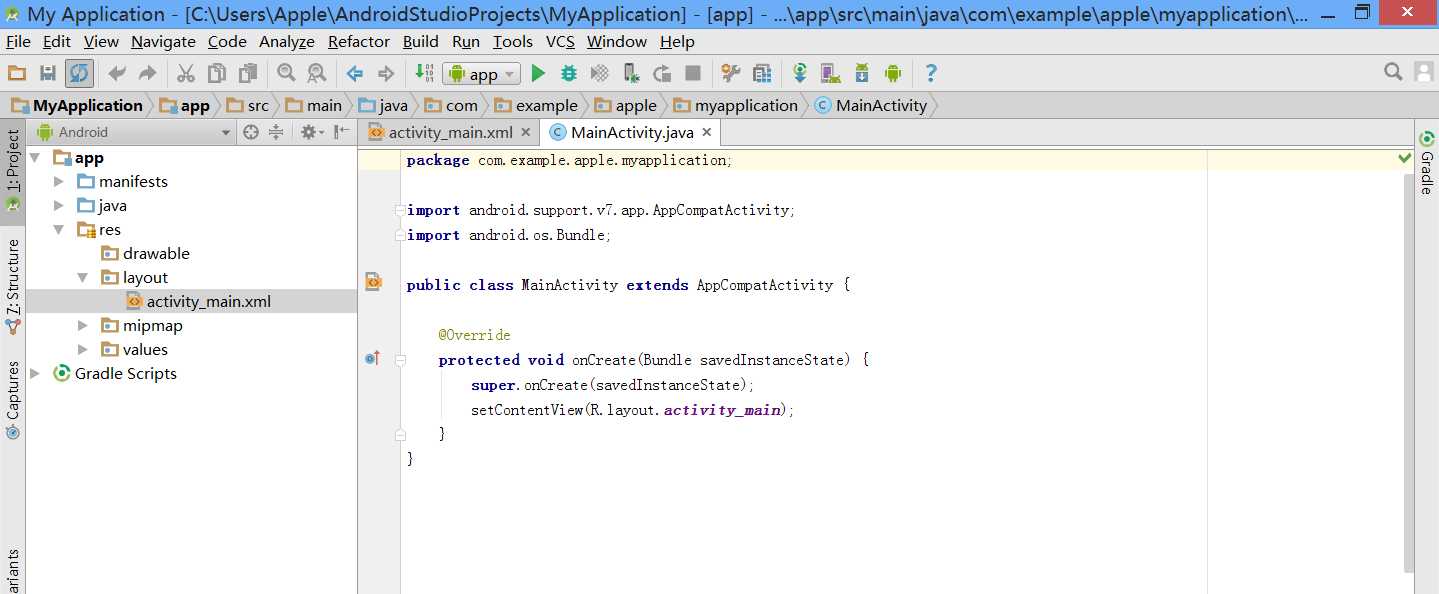Click the Copy icon in toolbar
The width and height of the screenshot is (1439, 594).
(x=216, y=73)
